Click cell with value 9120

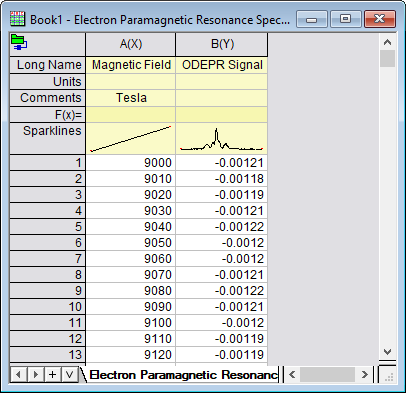point(131,355)
